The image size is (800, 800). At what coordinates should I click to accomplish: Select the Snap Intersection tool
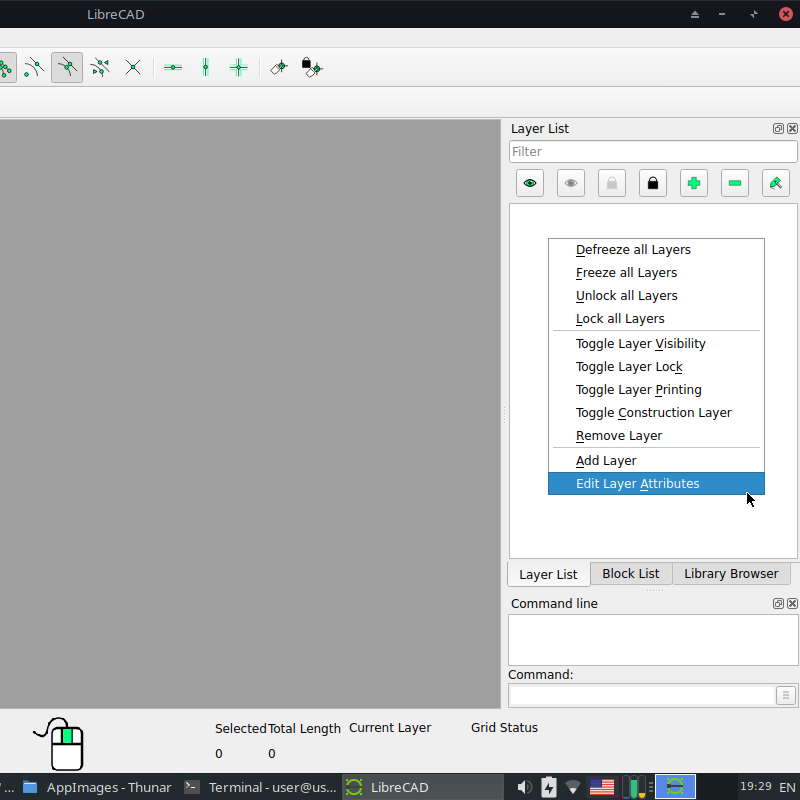133,67
